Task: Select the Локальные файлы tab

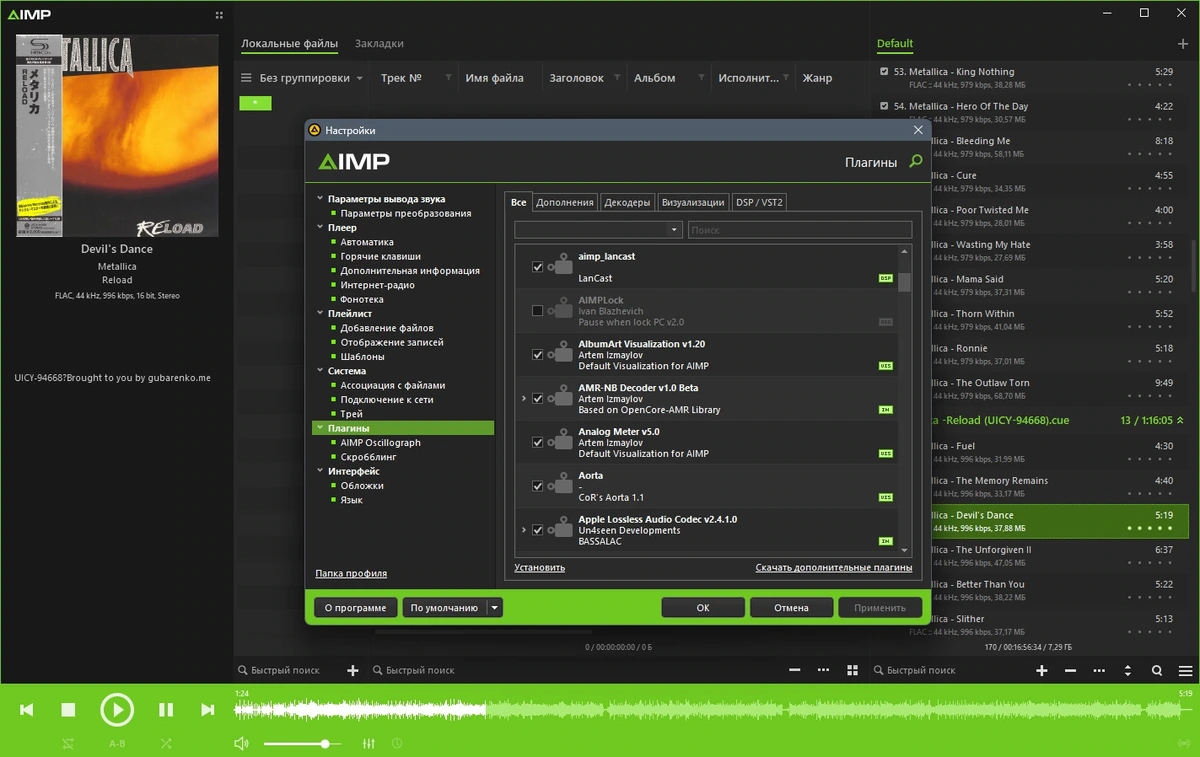Action: click(289, 44)
